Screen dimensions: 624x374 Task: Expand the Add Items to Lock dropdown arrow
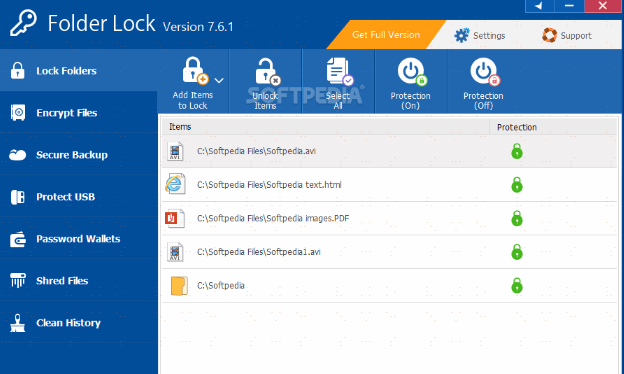coord(219,80)
